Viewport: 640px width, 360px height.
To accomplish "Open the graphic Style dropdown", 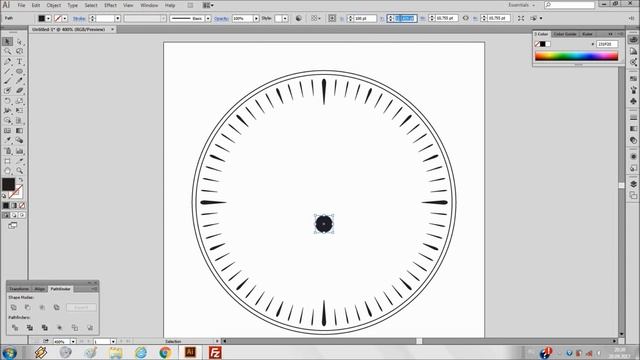I will click(285, 18).
